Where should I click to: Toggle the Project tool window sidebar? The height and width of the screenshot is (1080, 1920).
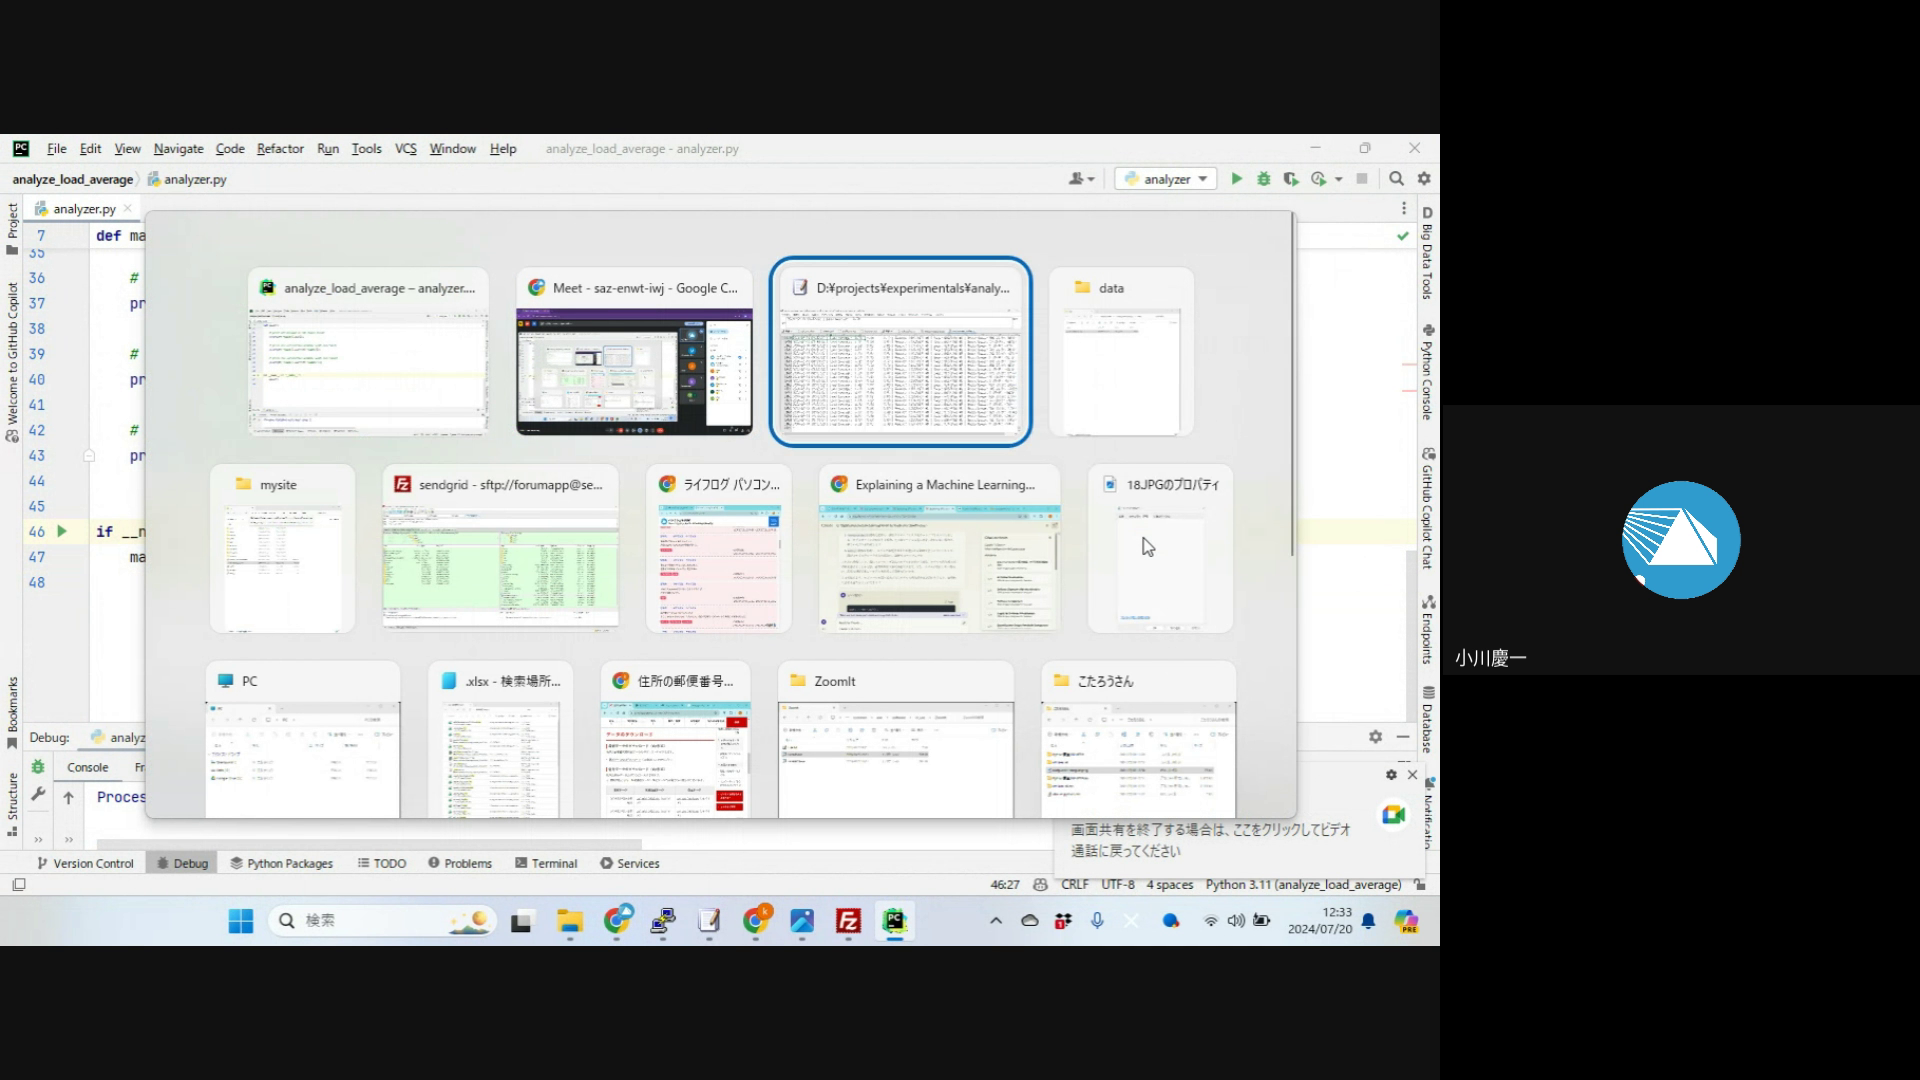(12, 228)
